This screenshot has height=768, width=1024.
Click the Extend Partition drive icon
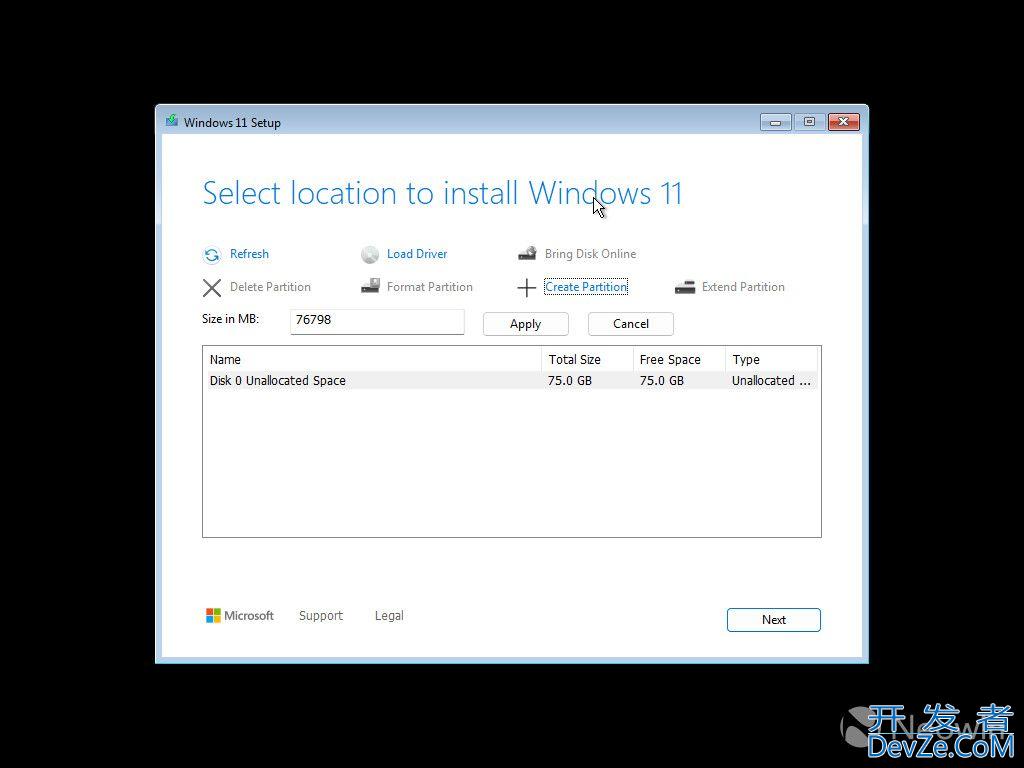(x=684, y=287)
